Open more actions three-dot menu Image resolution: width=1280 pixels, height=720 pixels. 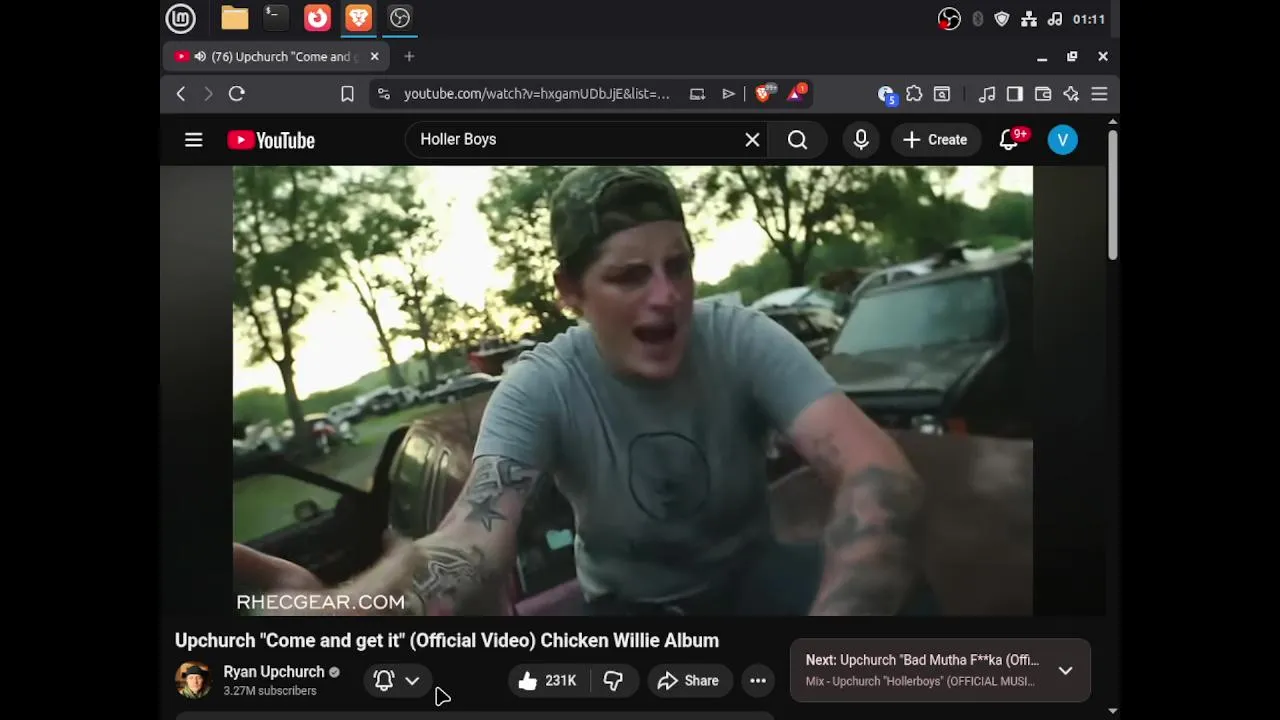(758, 681)
